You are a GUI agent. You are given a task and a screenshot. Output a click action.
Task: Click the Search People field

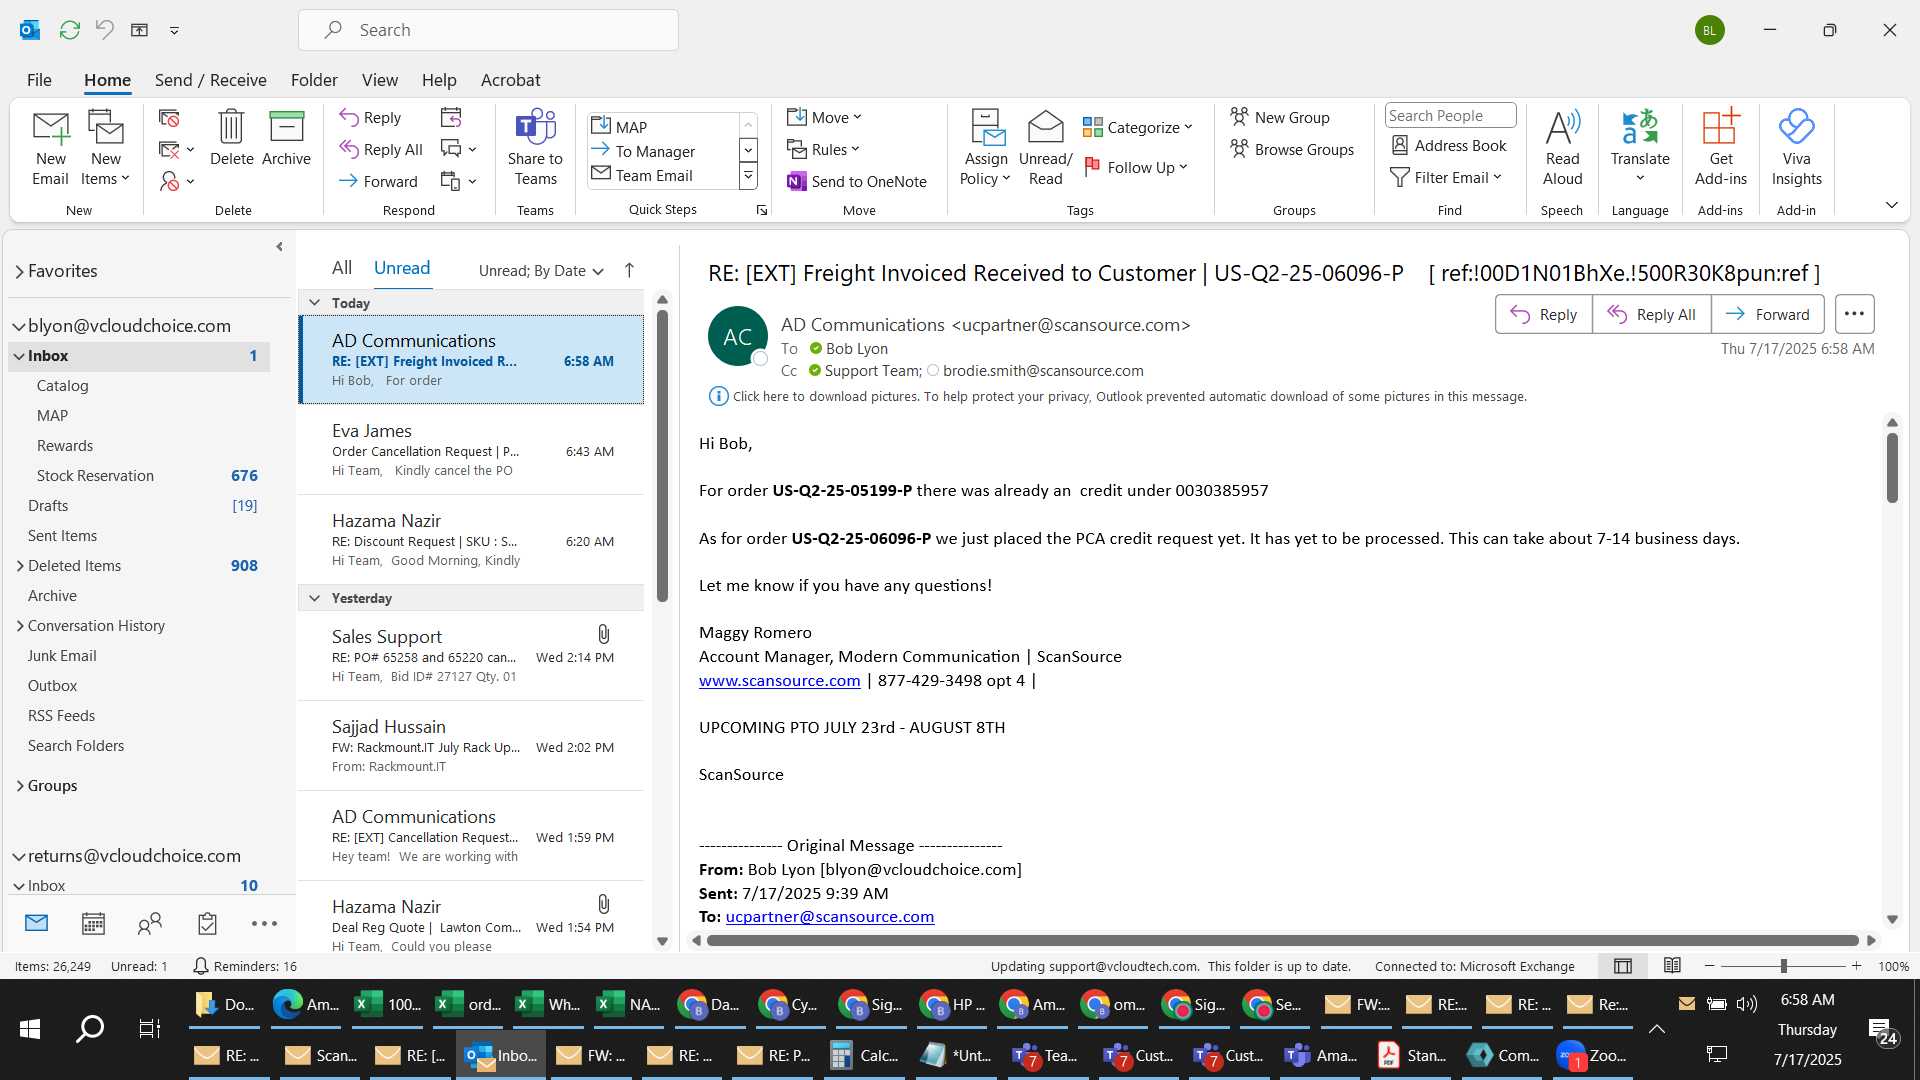(1450, 115)
